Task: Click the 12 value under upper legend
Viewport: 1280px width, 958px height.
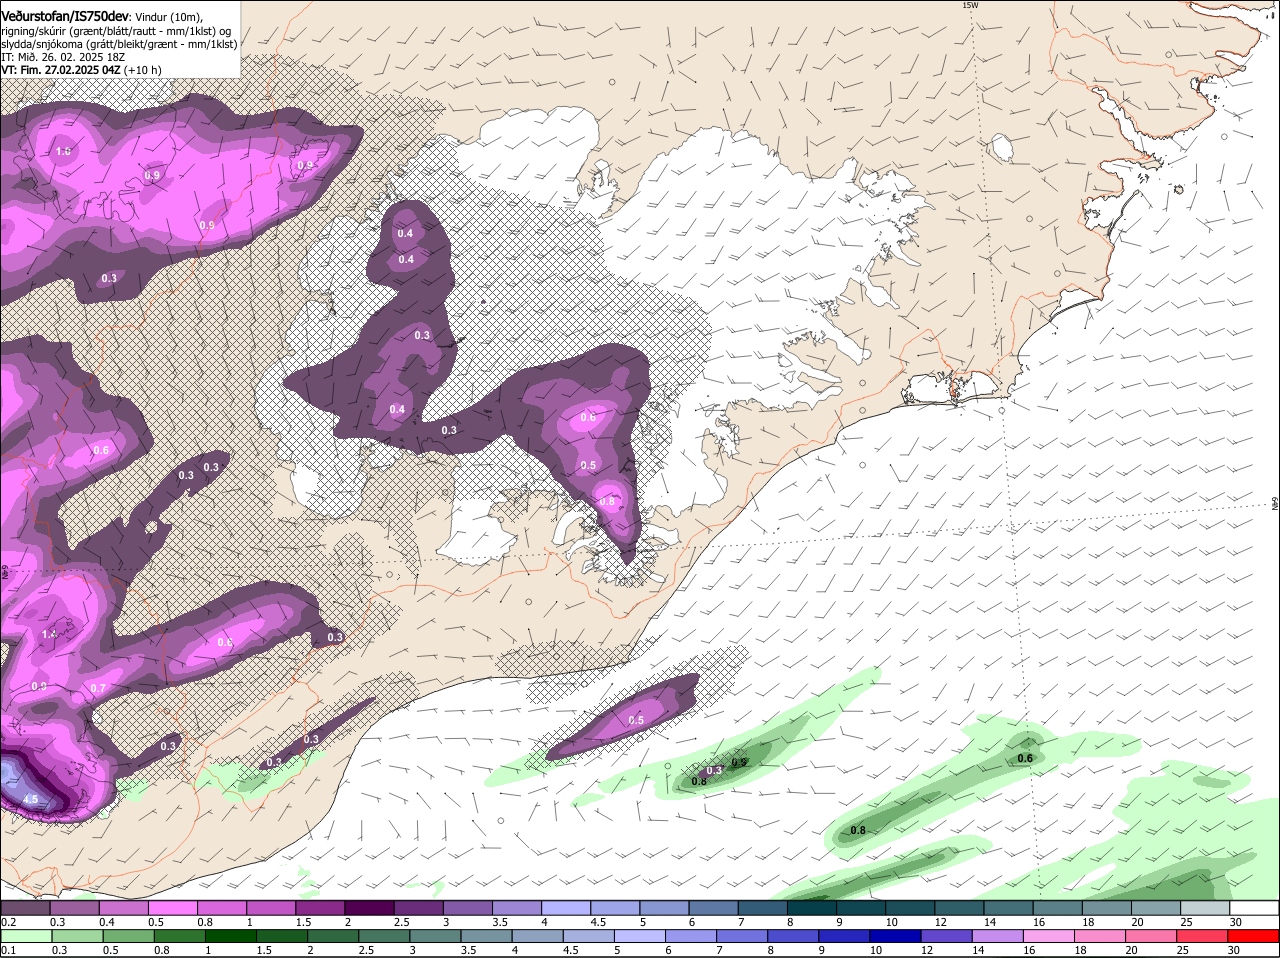Action: tap(940, 922)
